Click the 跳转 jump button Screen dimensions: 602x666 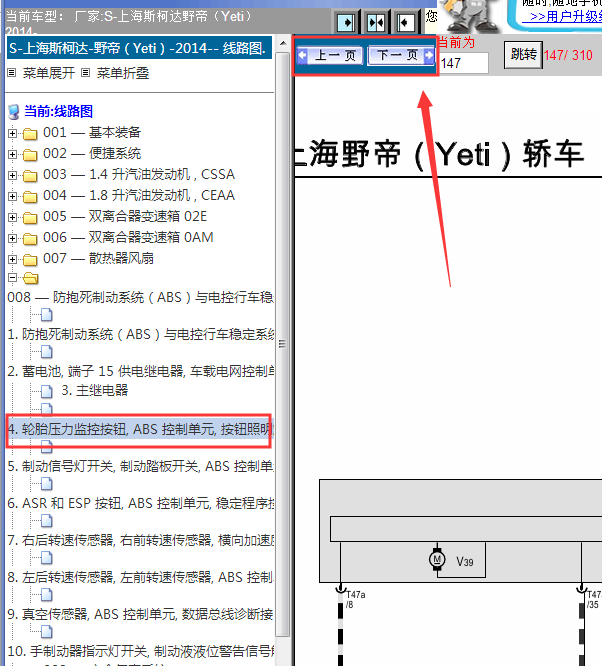[x=523, y=54]
